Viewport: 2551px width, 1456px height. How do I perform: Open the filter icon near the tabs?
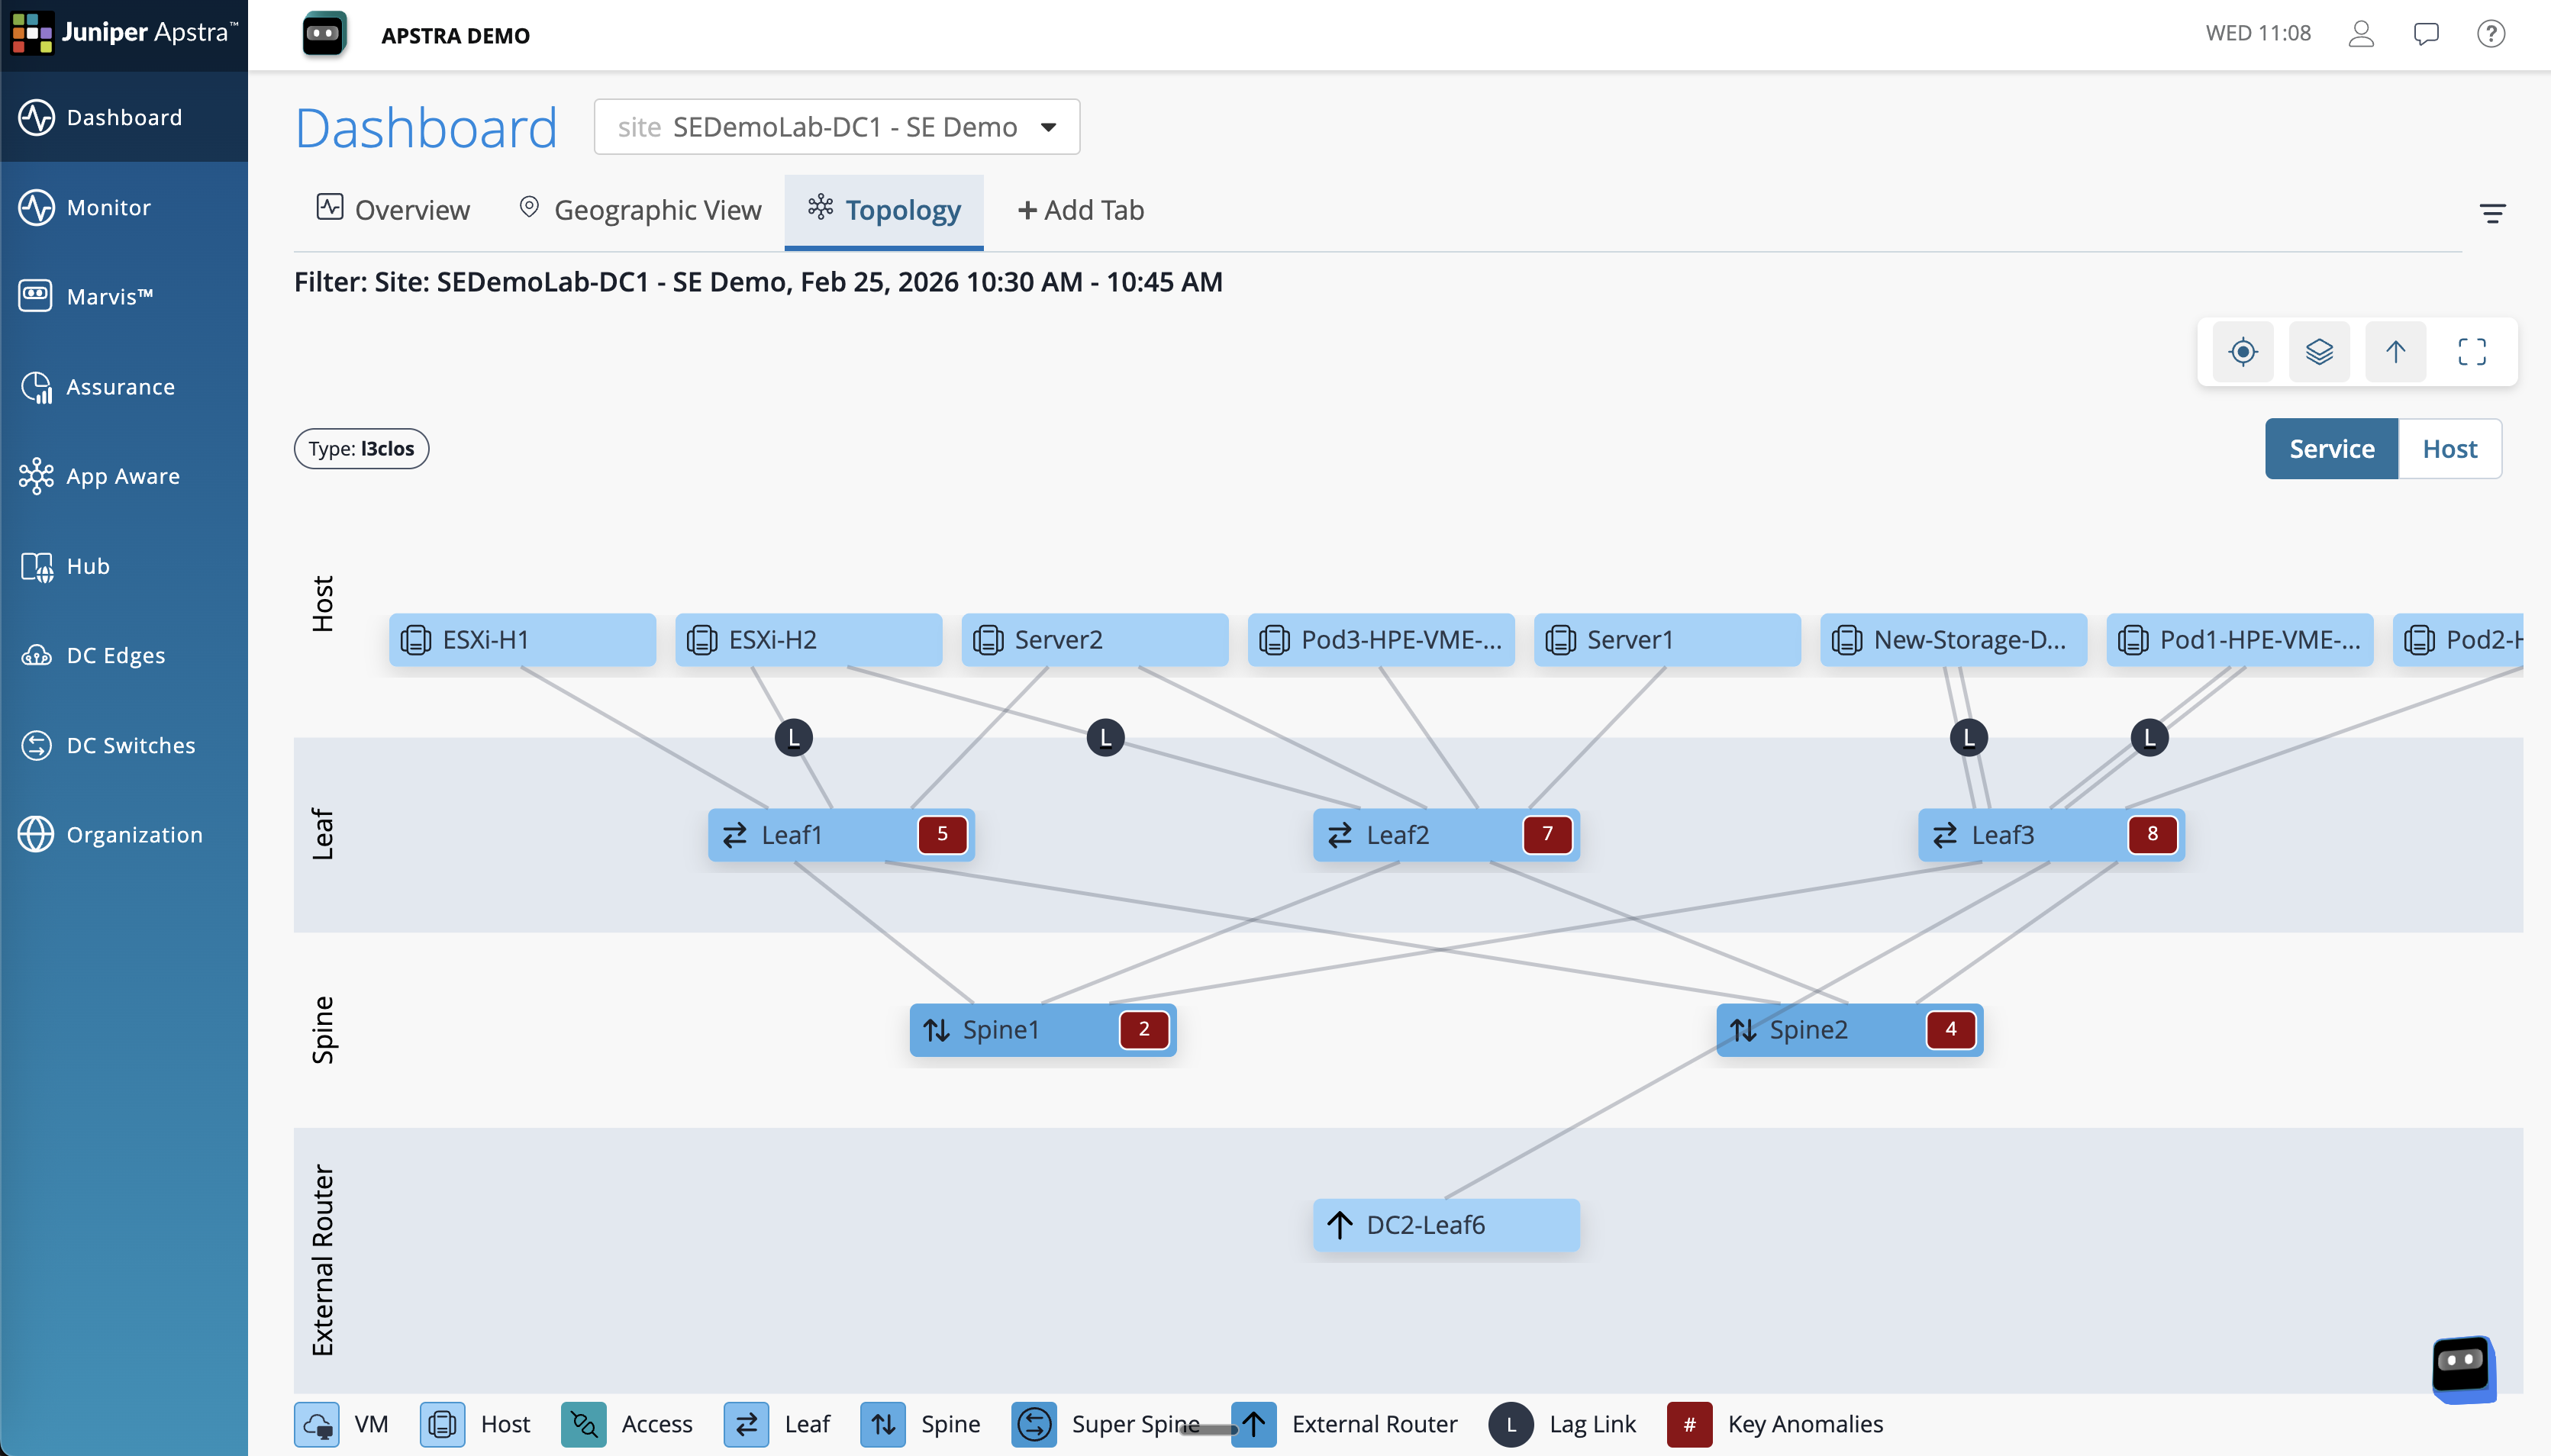[x=2493, y=214]
